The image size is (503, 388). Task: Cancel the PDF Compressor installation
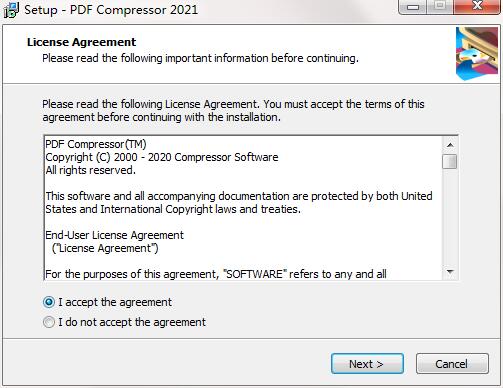point(452,364)
